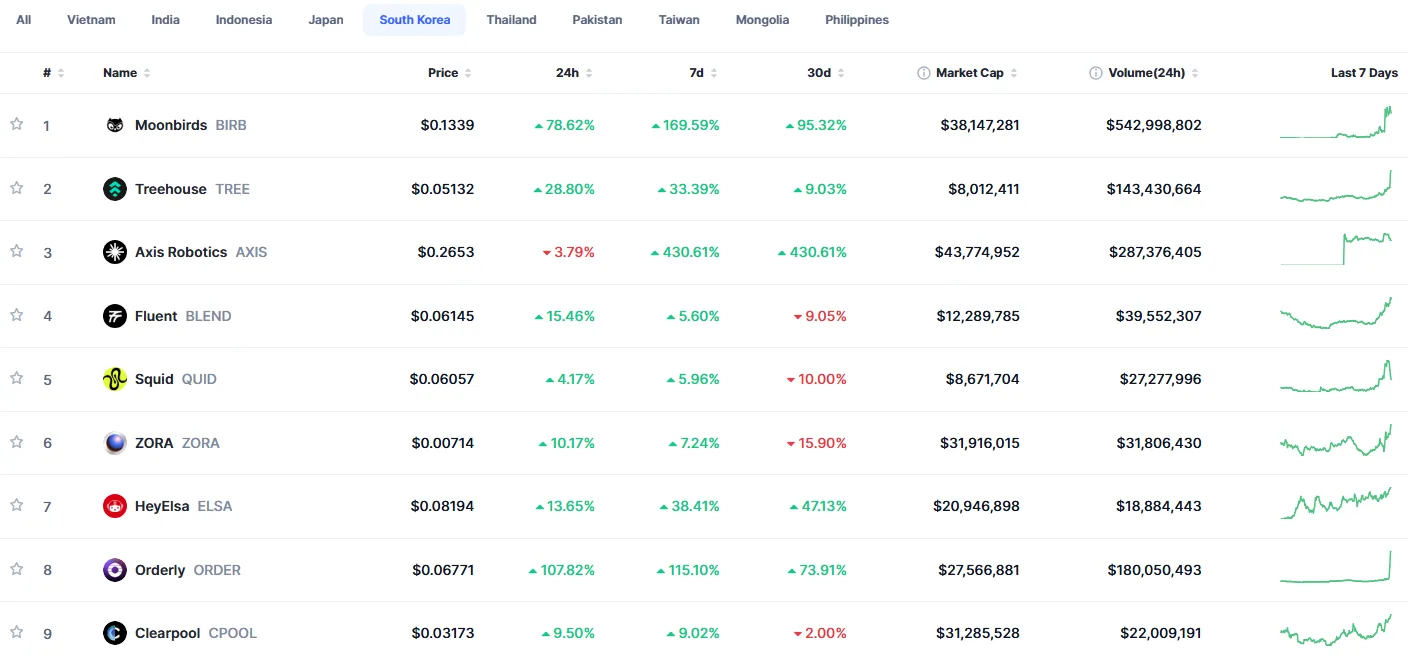This screenshot has width=1408, height=660.
Task: Sort by 7d change column
Action: pos(703,73)
